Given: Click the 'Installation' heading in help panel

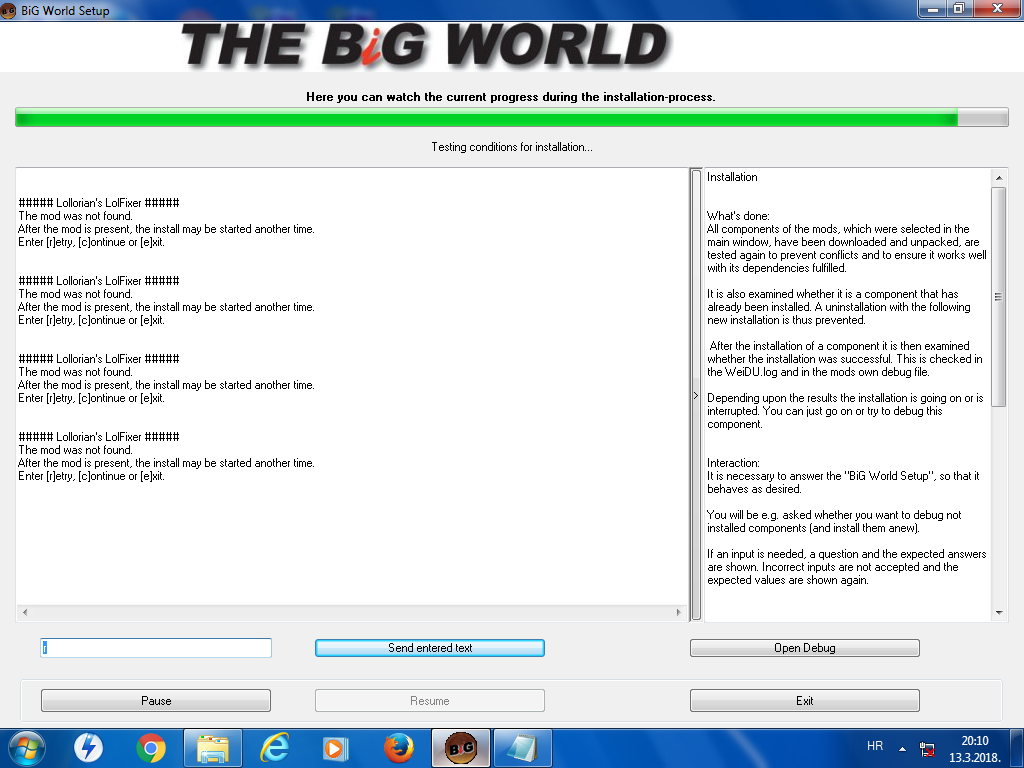Looking at the screenshot, I should click(x=732, y=177).
